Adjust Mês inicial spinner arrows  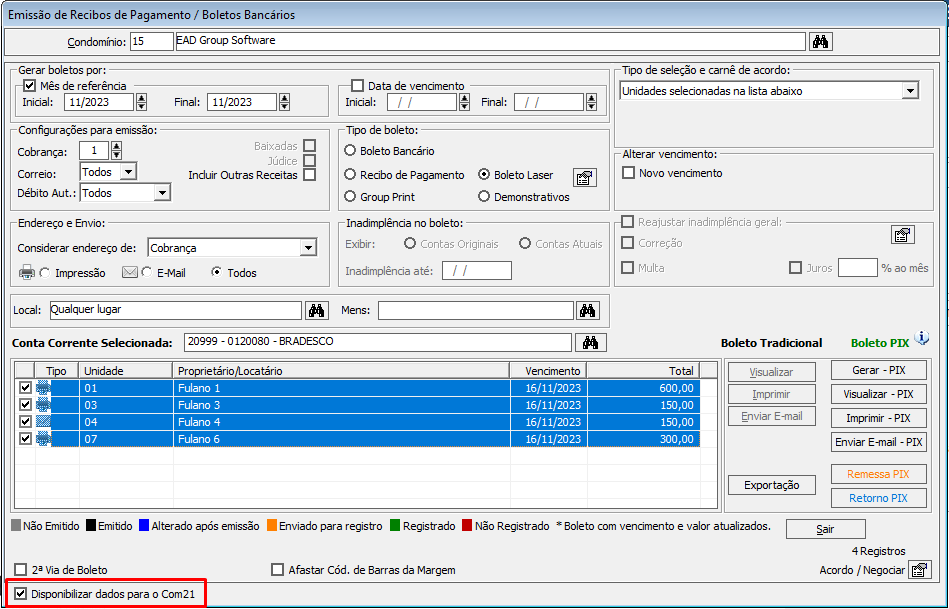click(x=141, y=102)
